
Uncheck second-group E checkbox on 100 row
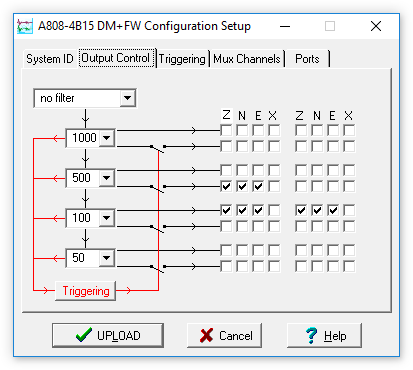333,210
